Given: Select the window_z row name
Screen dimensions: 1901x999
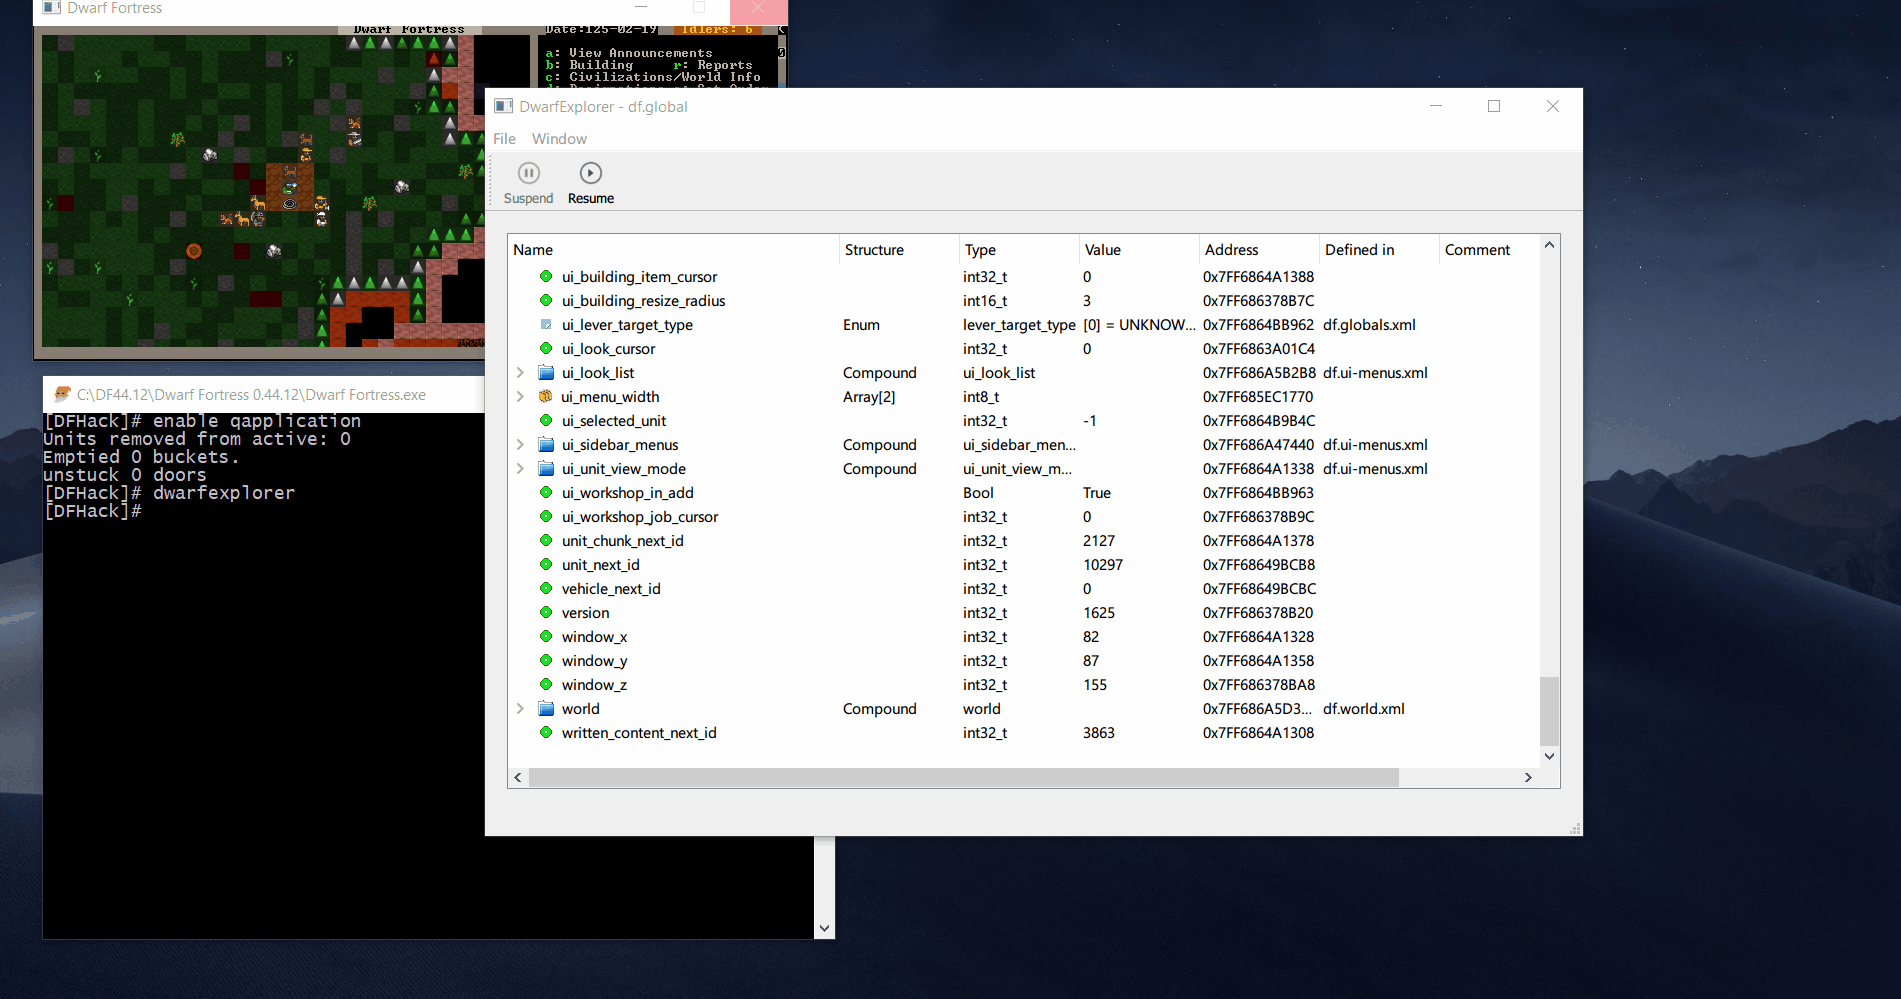Looking at the screenshot, I should click(x=594, y=685).
